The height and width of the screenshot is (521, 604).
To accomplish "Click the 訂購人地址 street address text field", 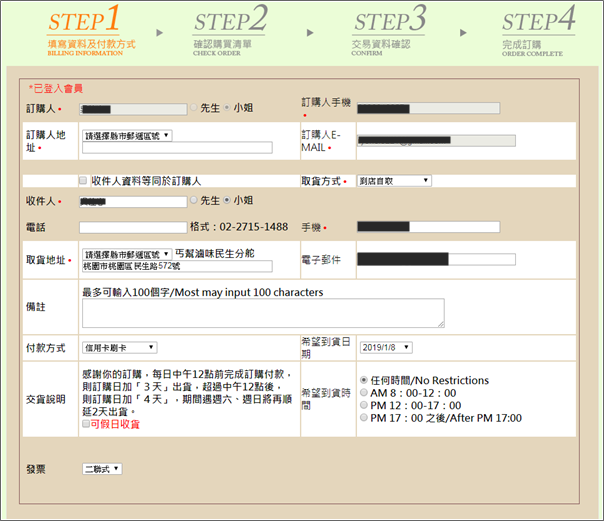I will coord(177,148).
